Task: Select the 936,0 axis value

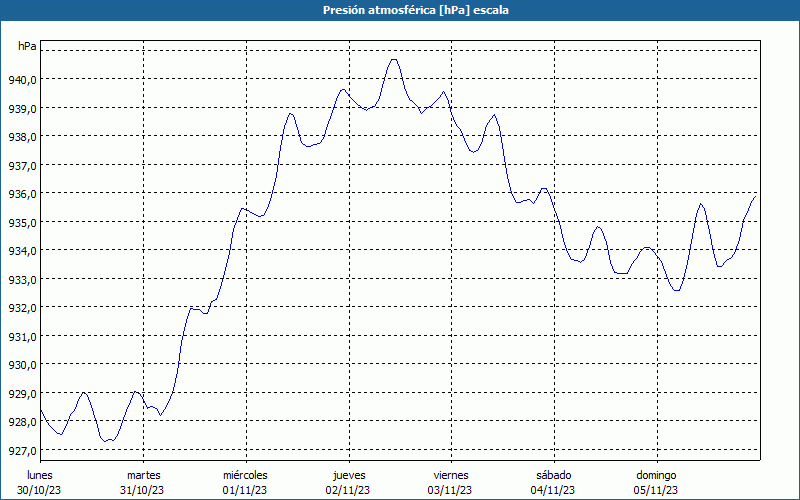Action: click(22, 193)
